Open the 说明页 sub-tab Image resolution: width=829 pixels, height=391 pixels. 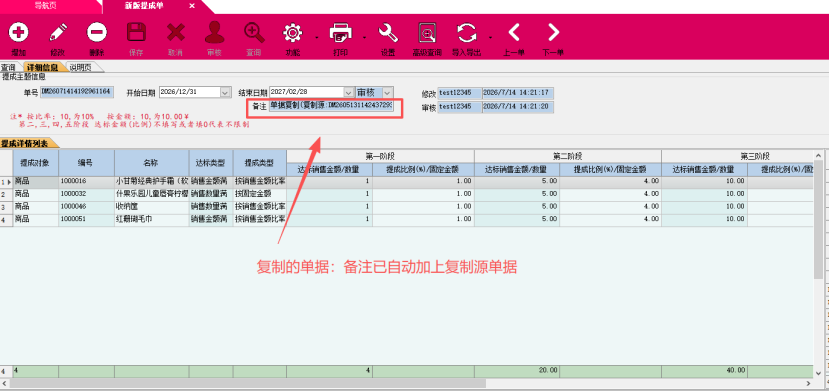(81, 68)
